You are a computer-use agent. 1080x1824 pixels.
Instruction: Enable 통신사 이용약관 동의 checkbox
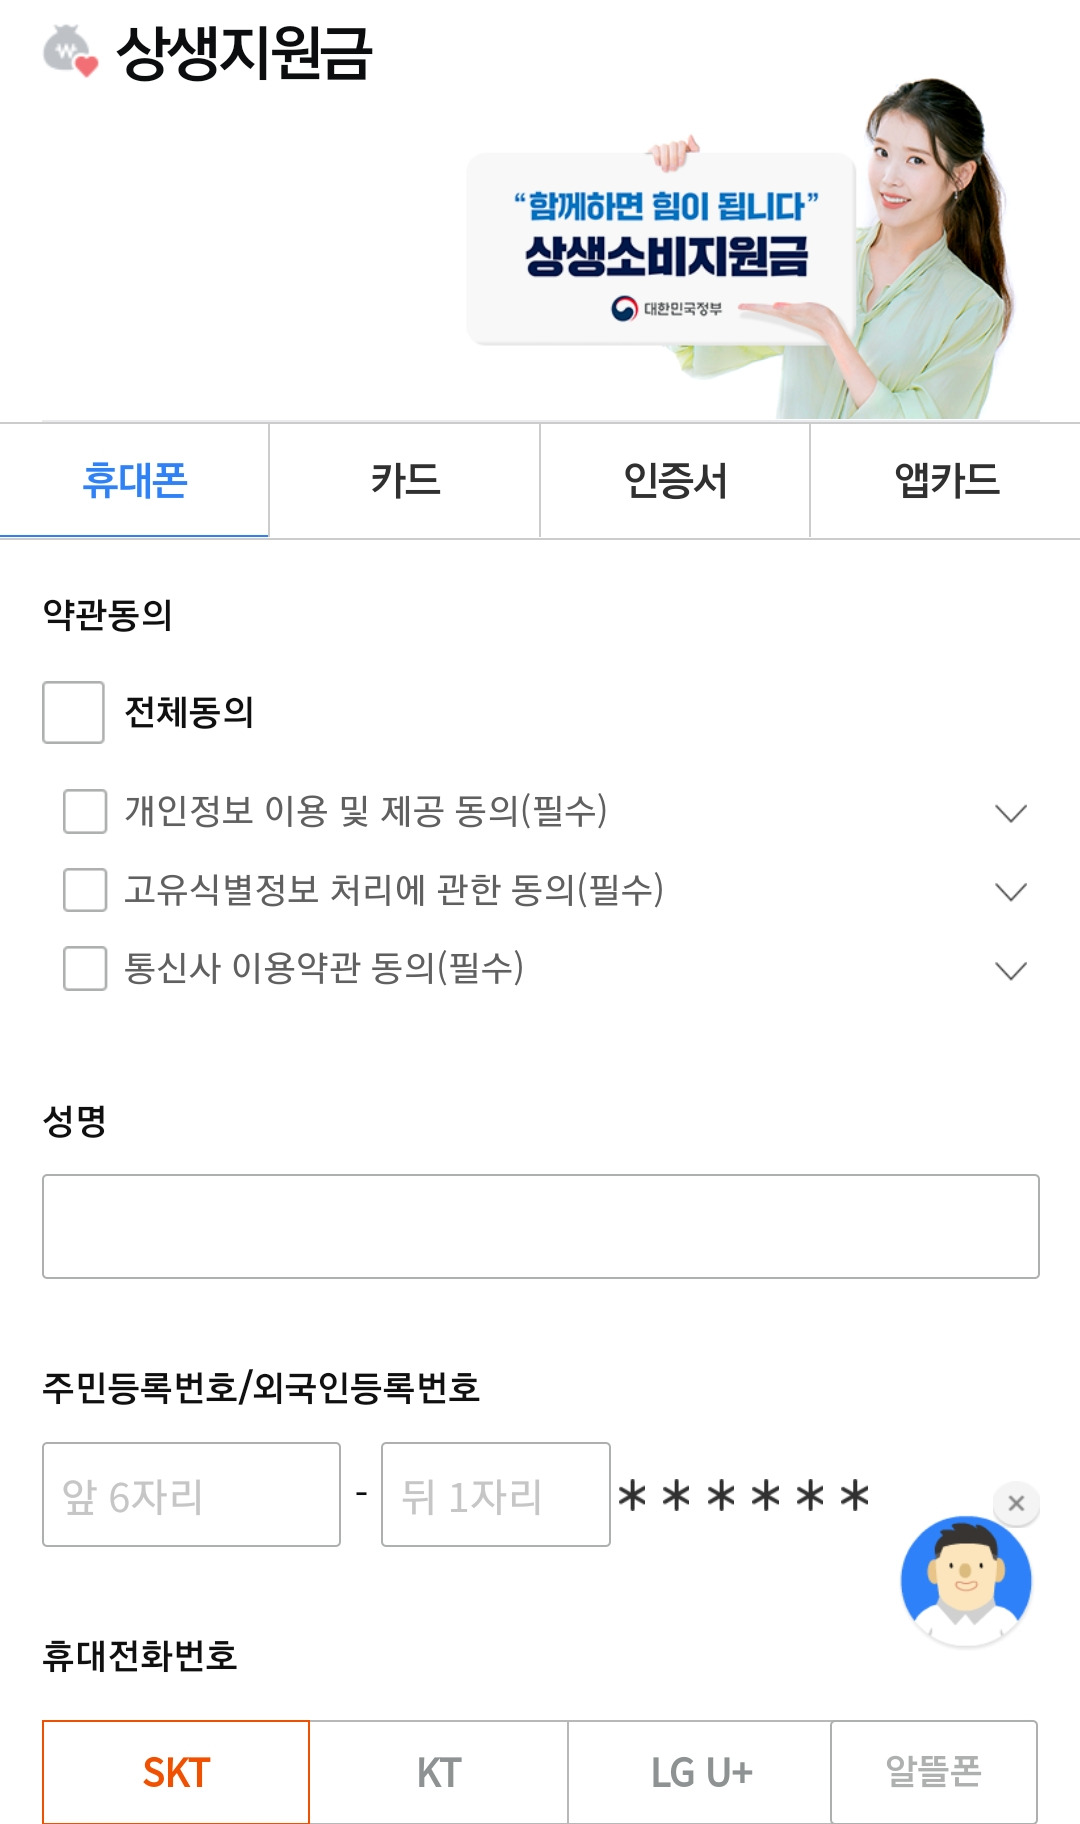point(85,968)
